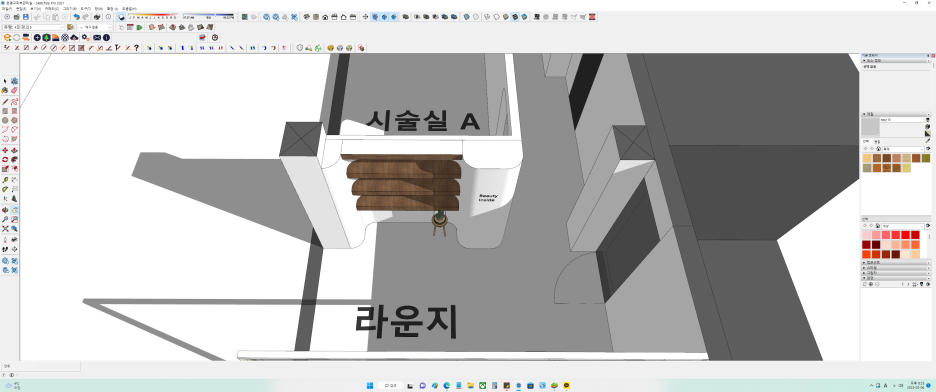Click the current material preview thumbnail
The image size is (936, 392).
(x=870, y=126)
